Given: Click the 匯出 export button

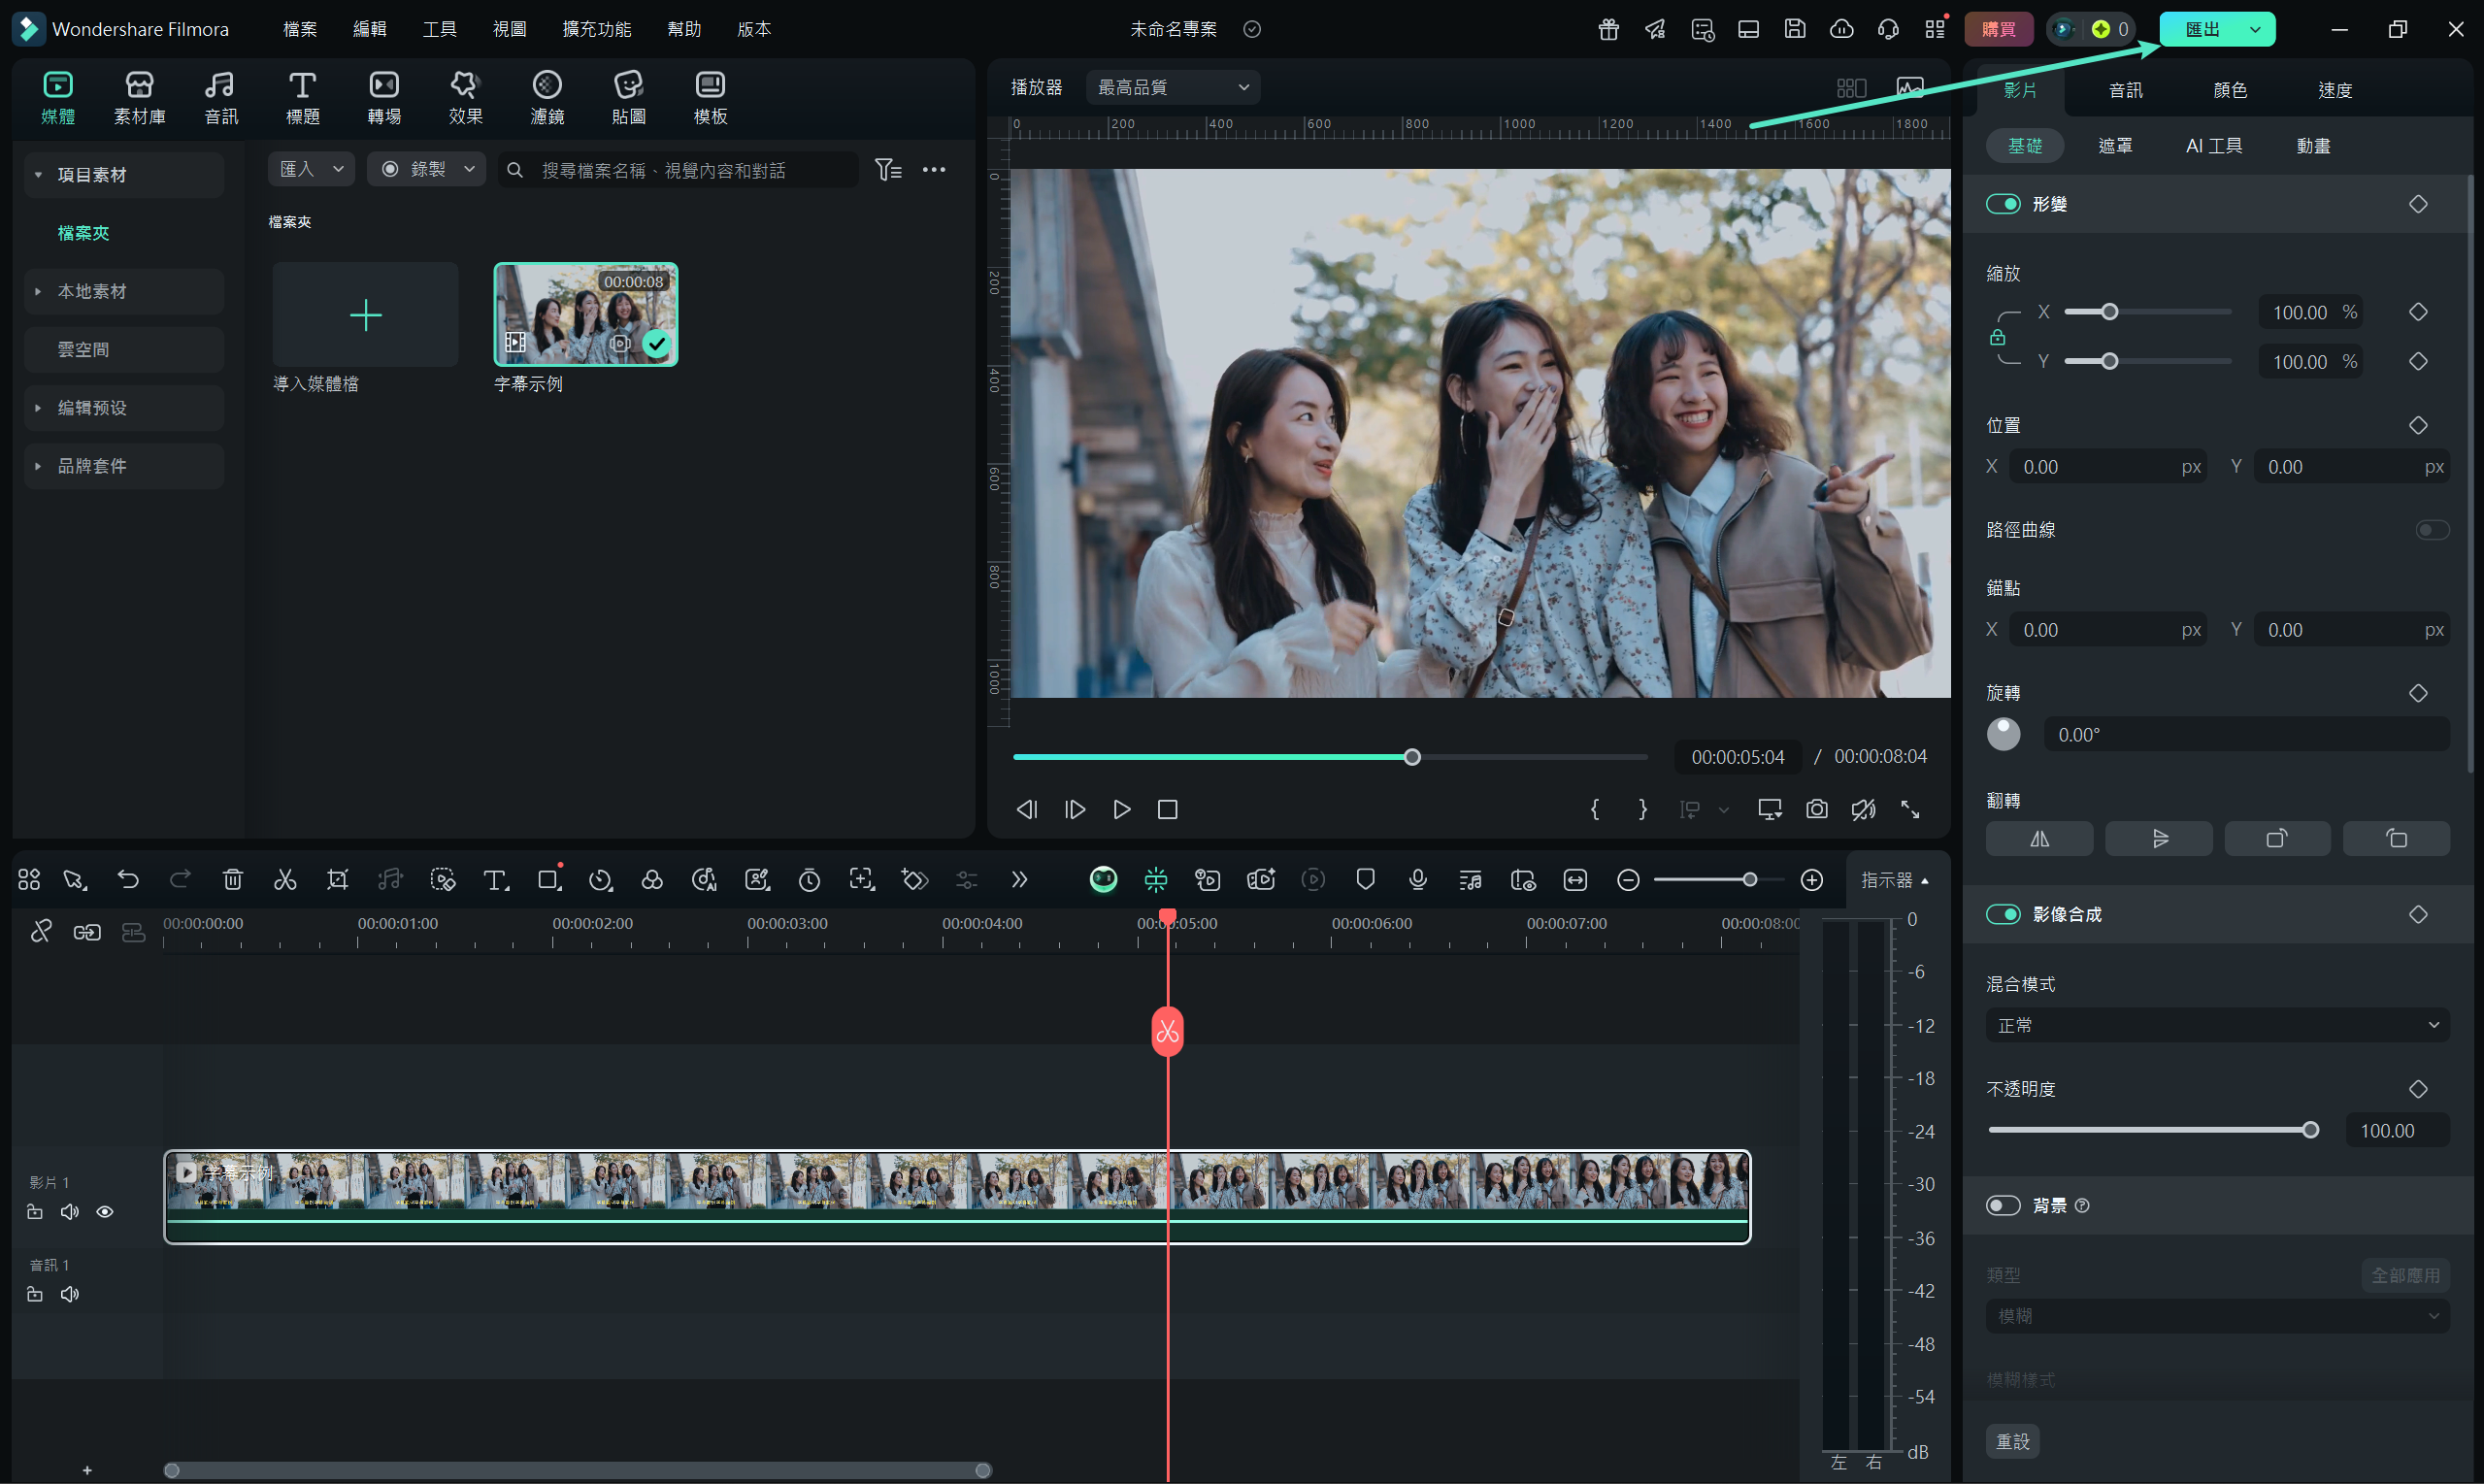Looking at the screenshot, I should point(2202,29).
